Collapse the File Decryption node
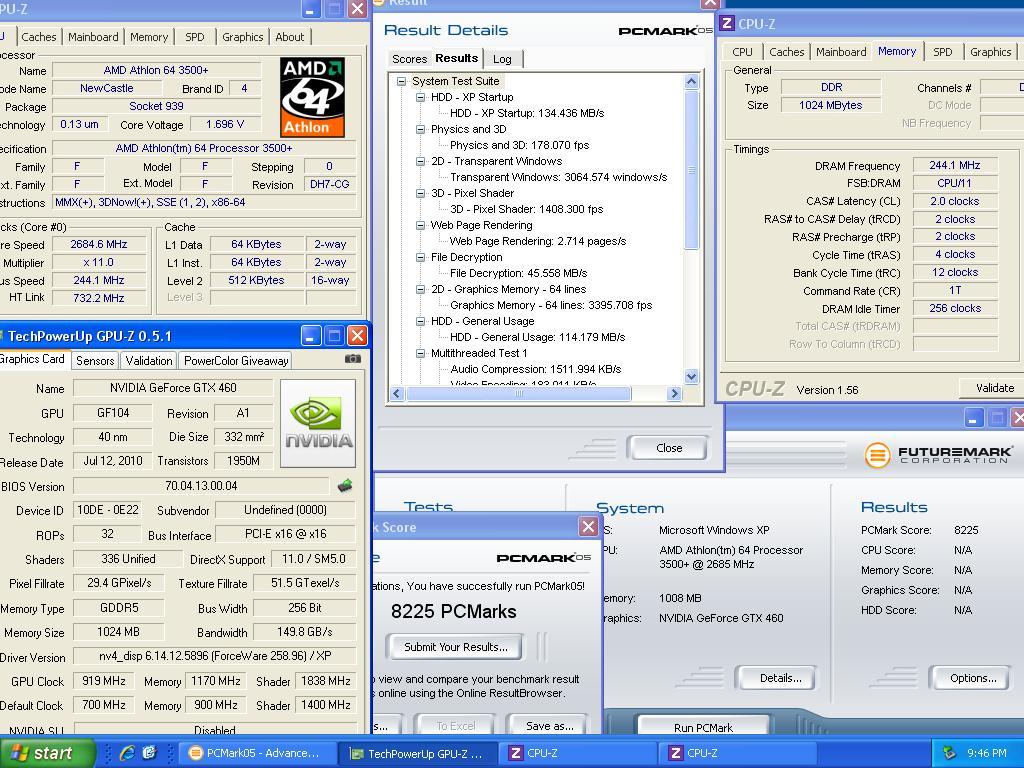The height and width of the screenshot is (768, 1024). [x=421, y=257]
